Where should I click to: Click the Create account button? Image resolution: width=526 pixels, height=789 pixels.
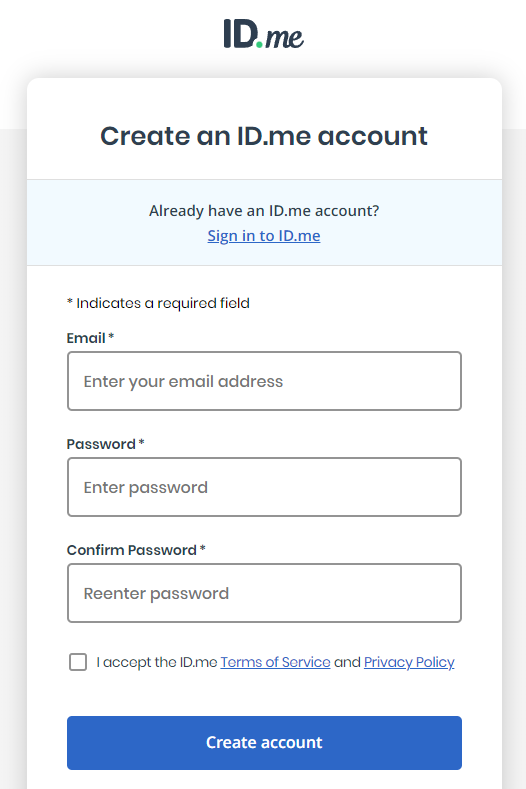tap(264, 743)
